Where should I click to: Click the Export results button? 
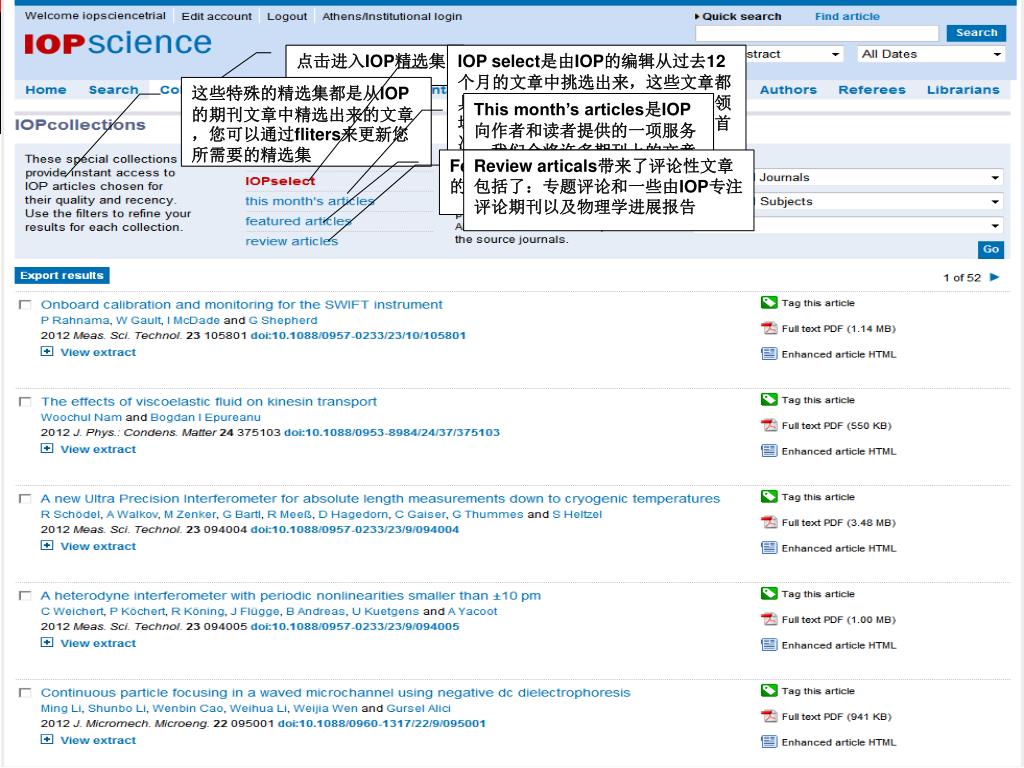62,276
